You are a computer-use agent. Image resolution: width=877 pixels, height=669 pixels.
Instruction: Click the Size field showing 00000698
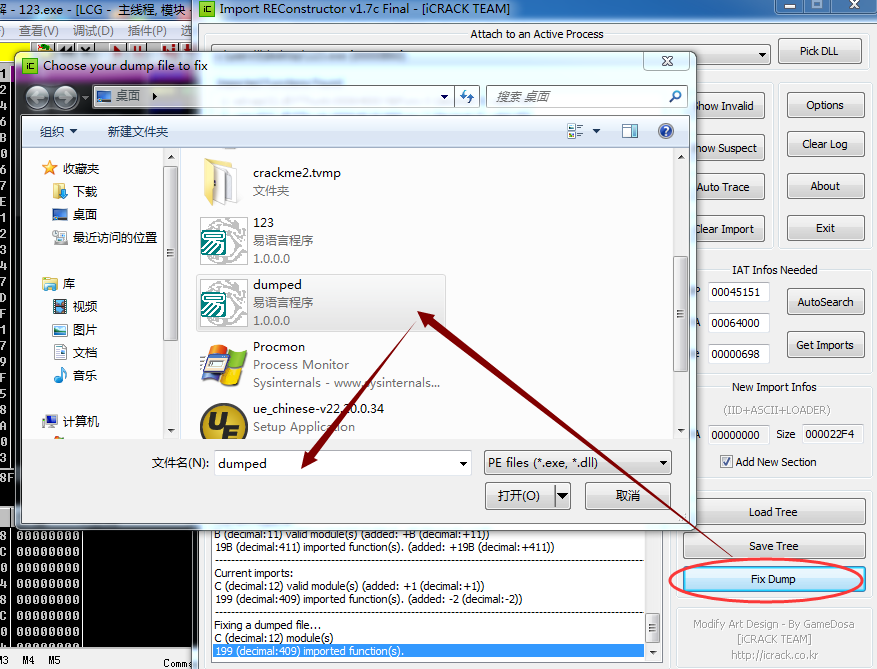tap(738, 354)
